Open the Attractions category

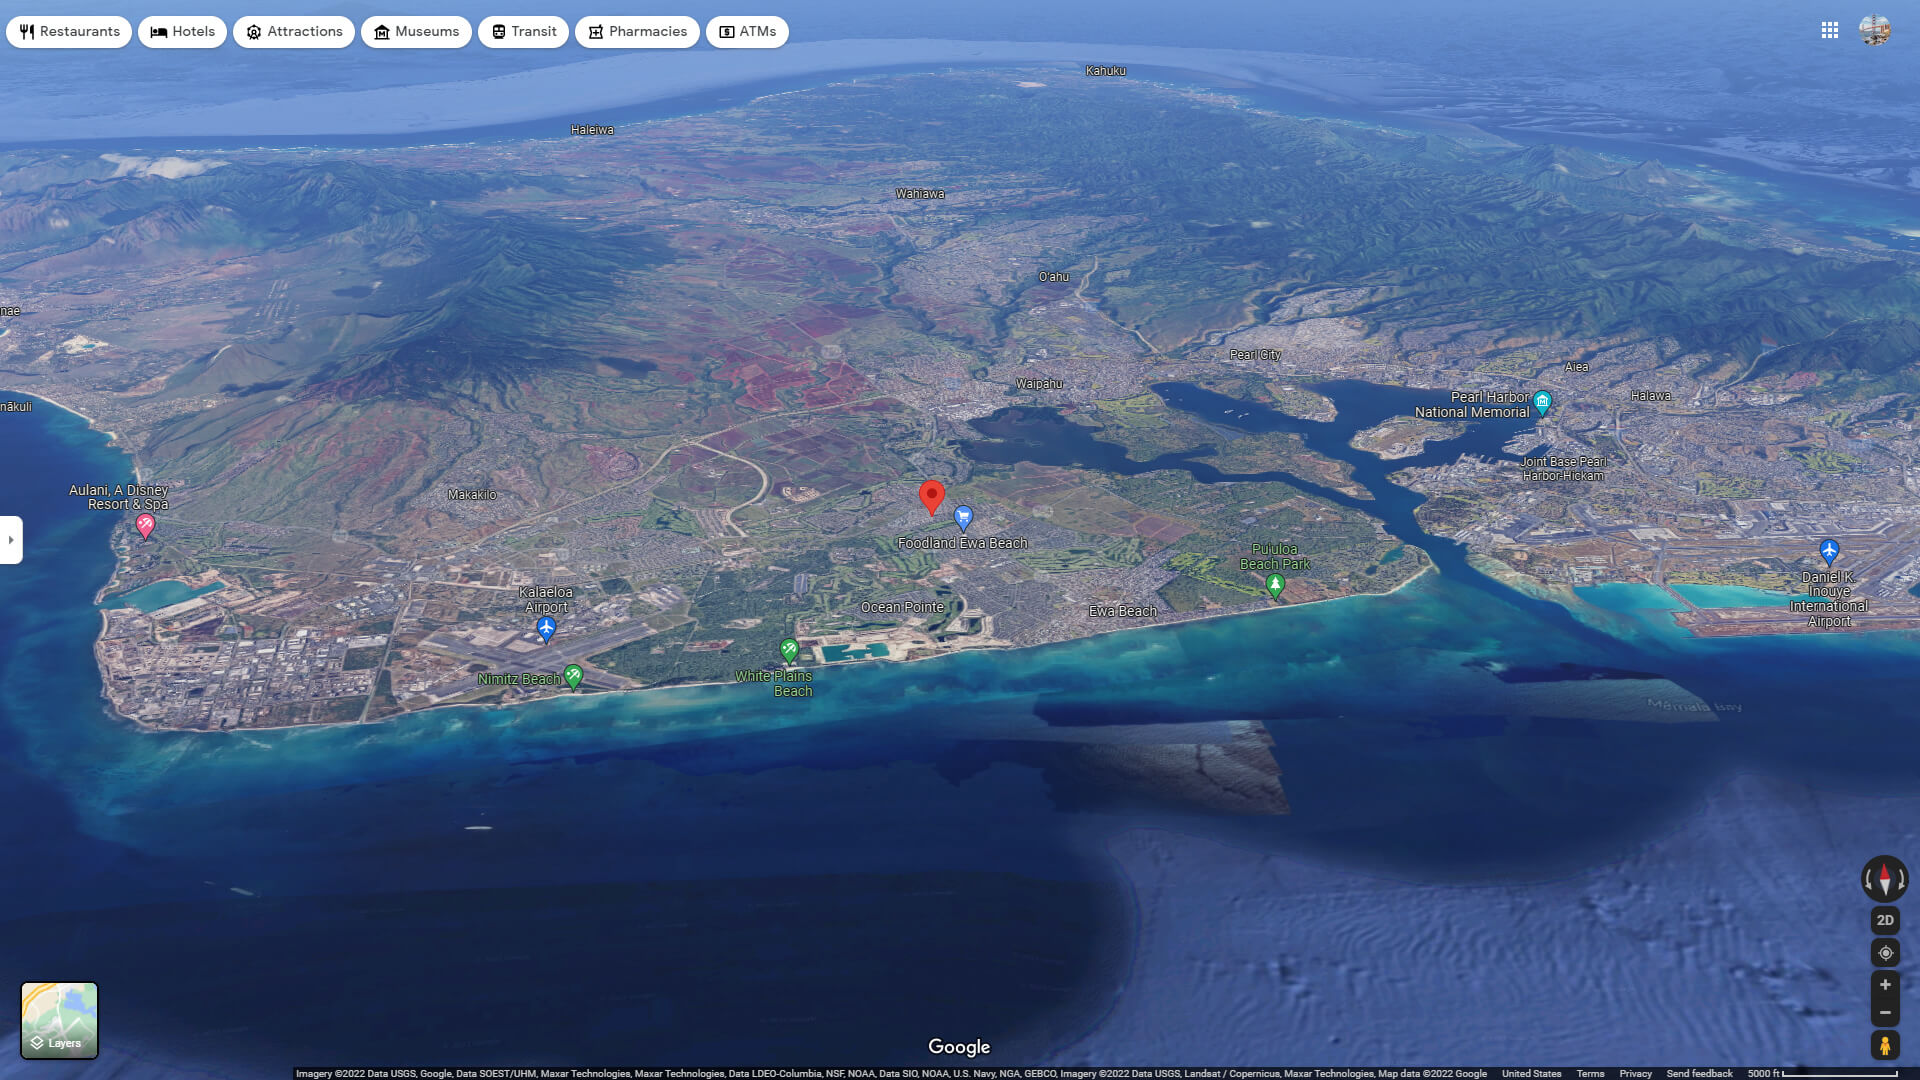pos(254,31)
